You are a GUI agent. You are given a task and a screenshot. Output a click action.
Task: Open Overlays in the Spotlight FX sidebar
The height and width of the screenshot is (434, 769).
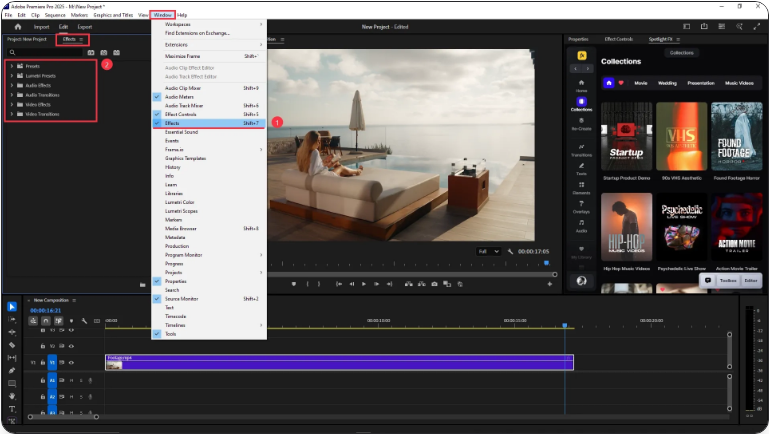tap(581, 205)
